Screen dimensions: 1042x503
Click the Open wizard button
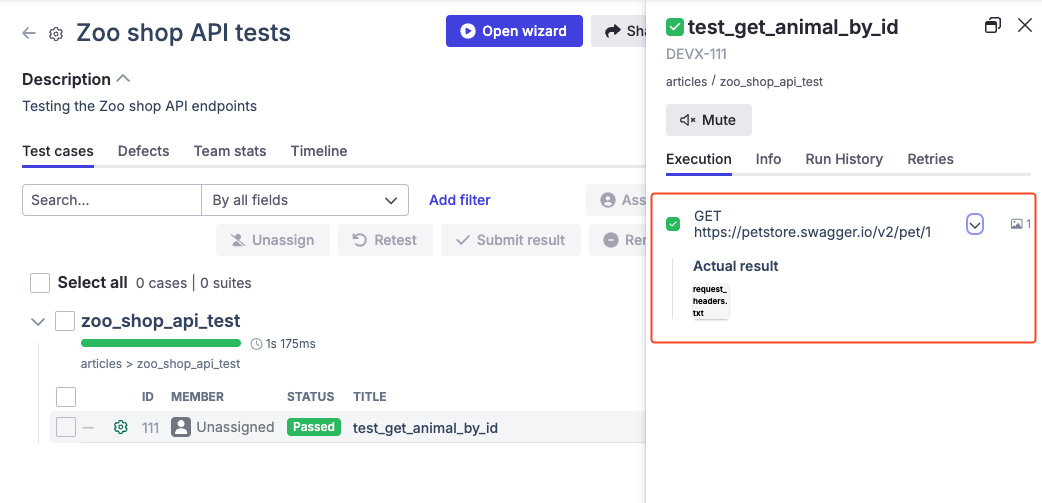coord(512,31)
